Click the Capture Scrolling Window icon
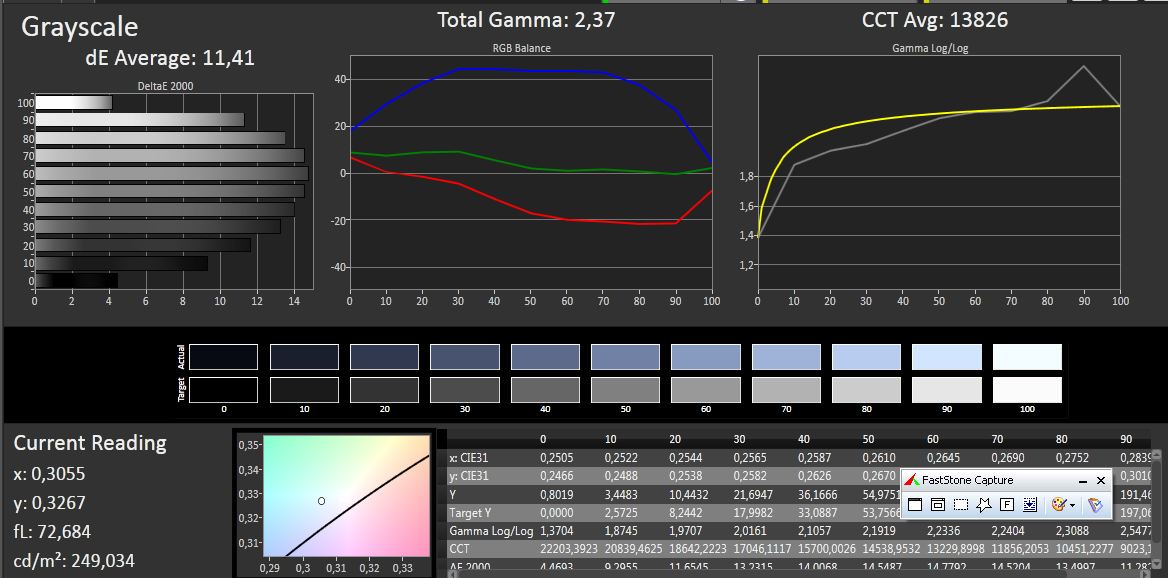This screenshot has width=1168, height=578. pos(1030,505)
